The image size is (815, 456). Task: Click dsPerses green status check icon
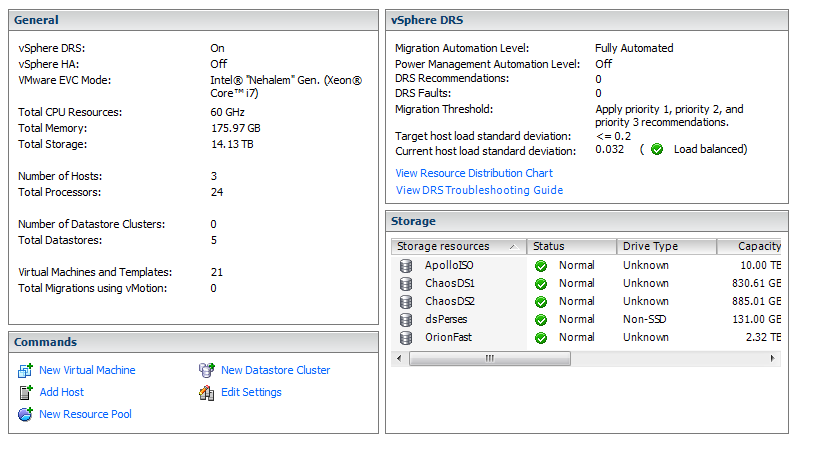[541, 320]
